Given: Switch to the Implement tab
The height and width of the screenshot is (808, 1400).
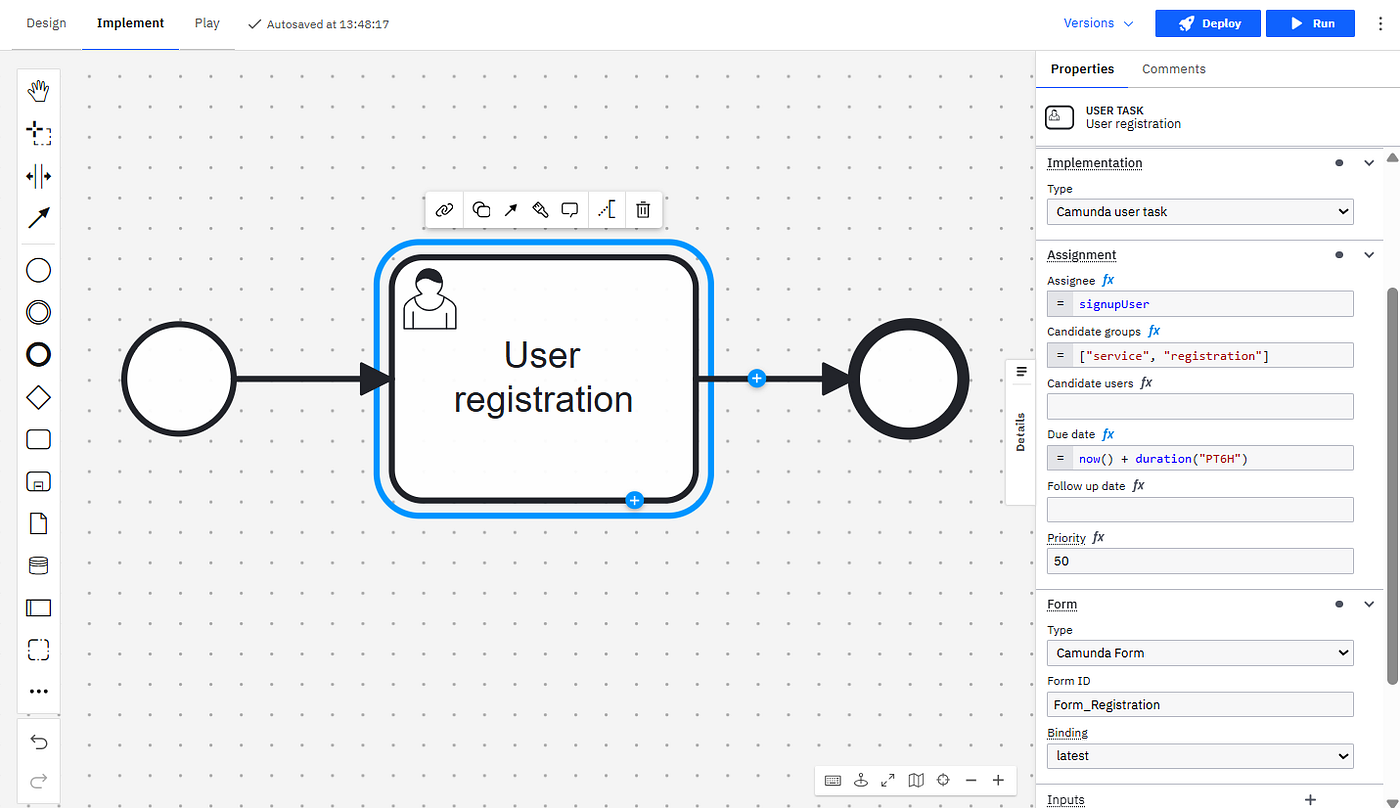Looking at the screenshot, I should (131, 23).
